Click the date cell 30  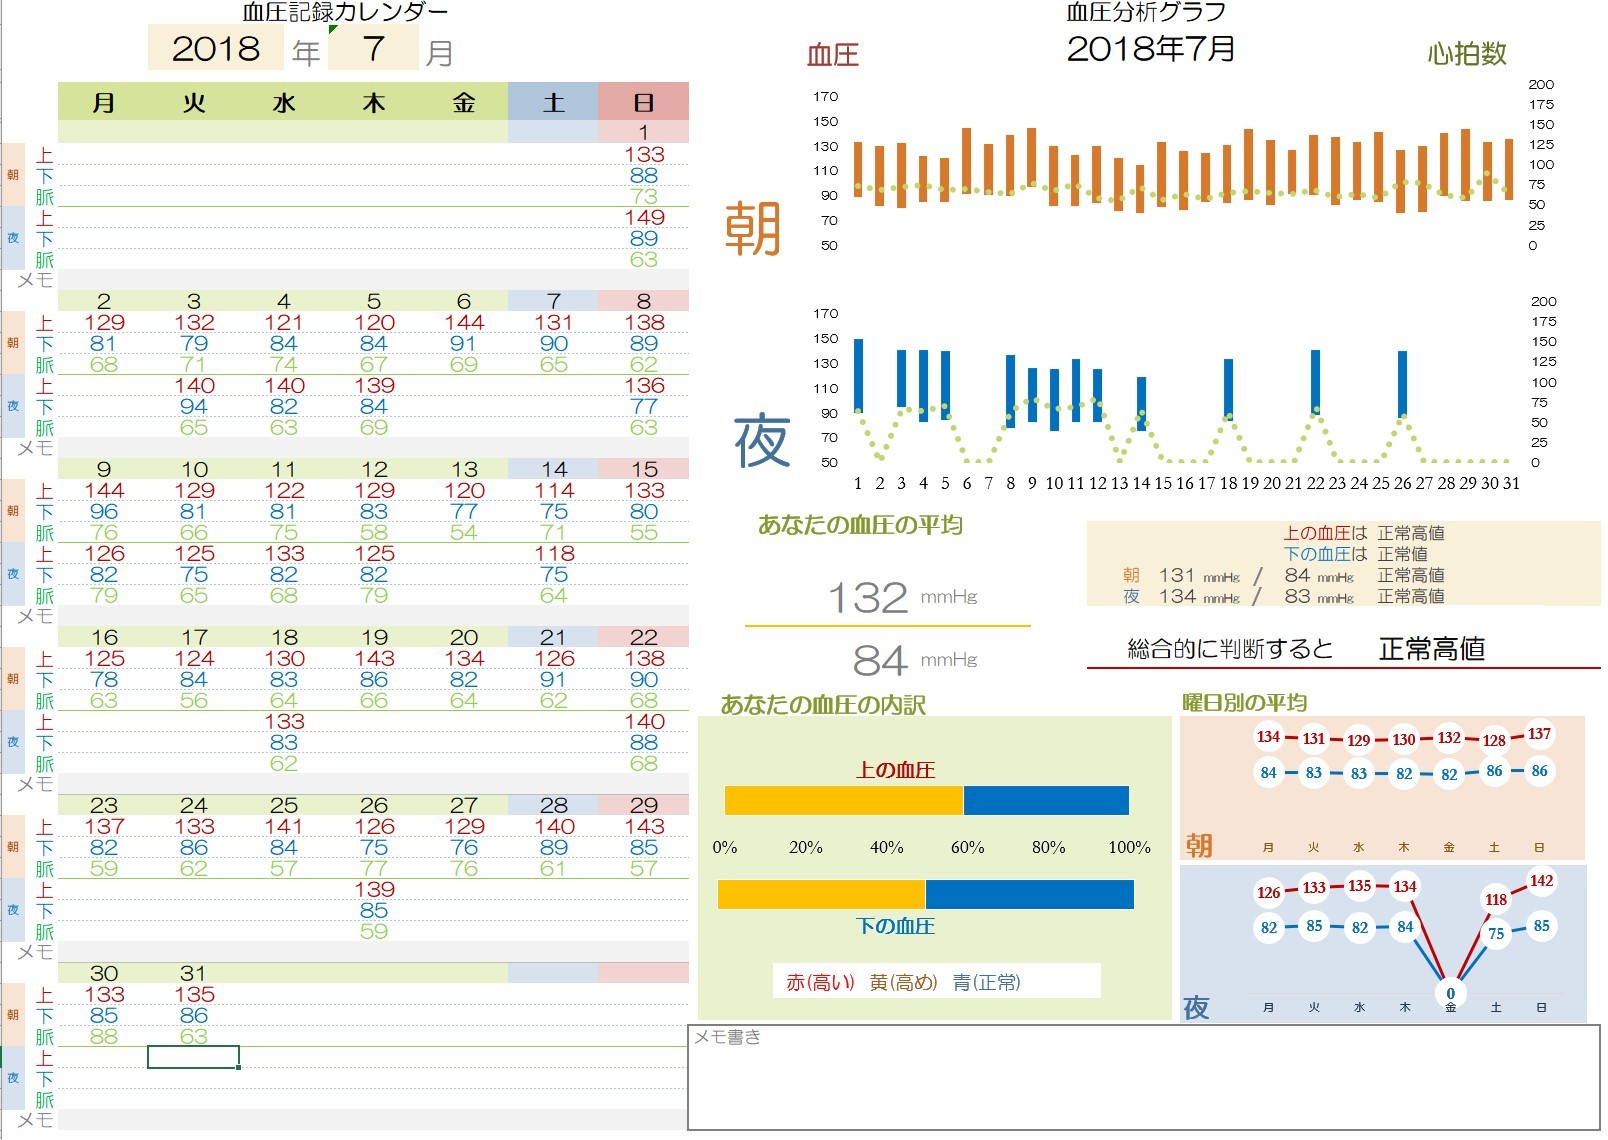104,973
